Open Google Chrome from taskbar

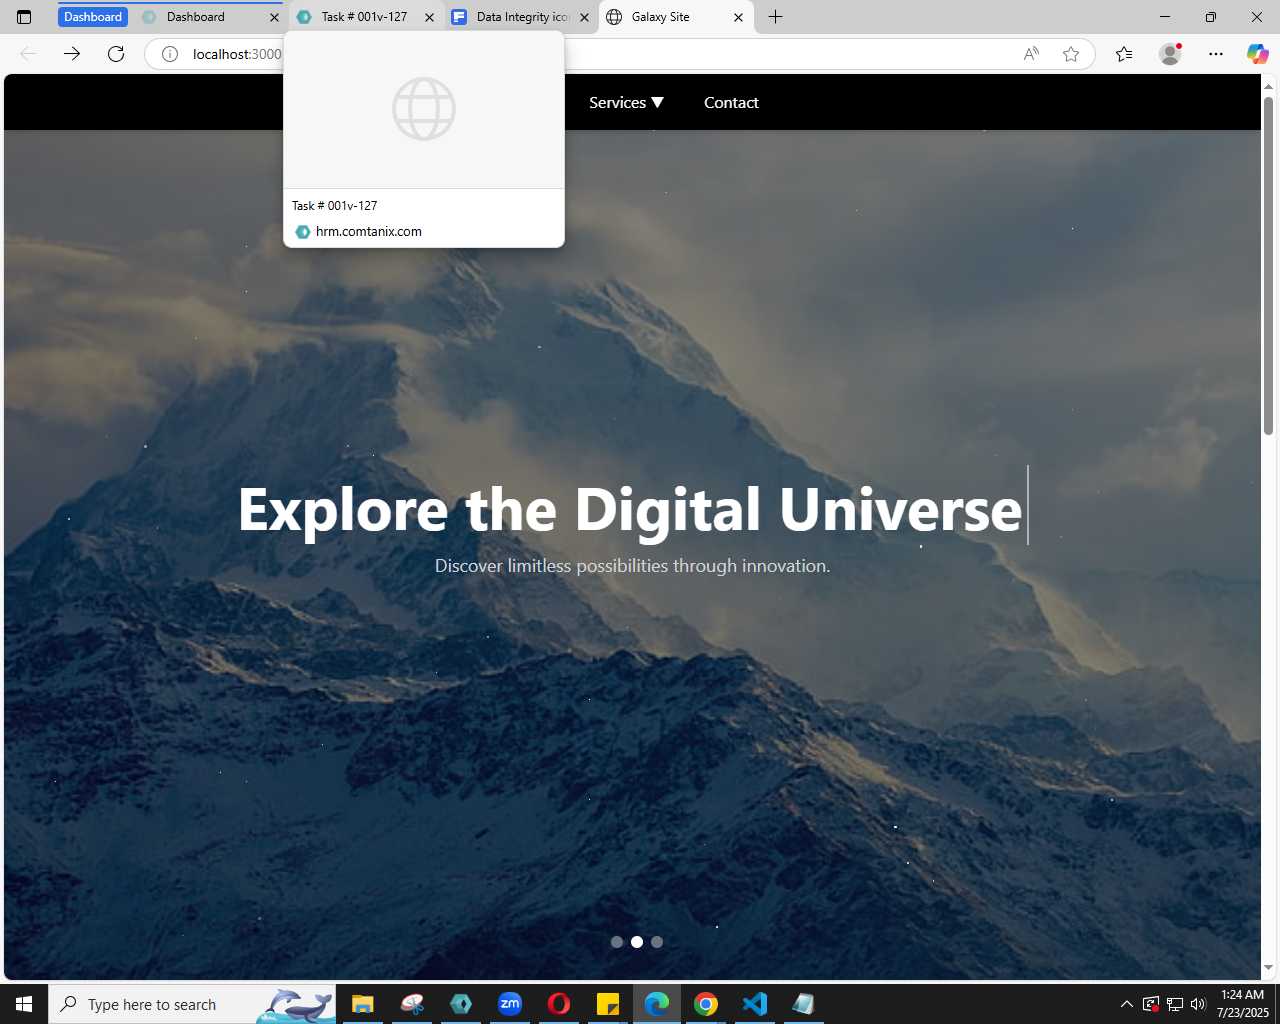(x=706, y=1004)
